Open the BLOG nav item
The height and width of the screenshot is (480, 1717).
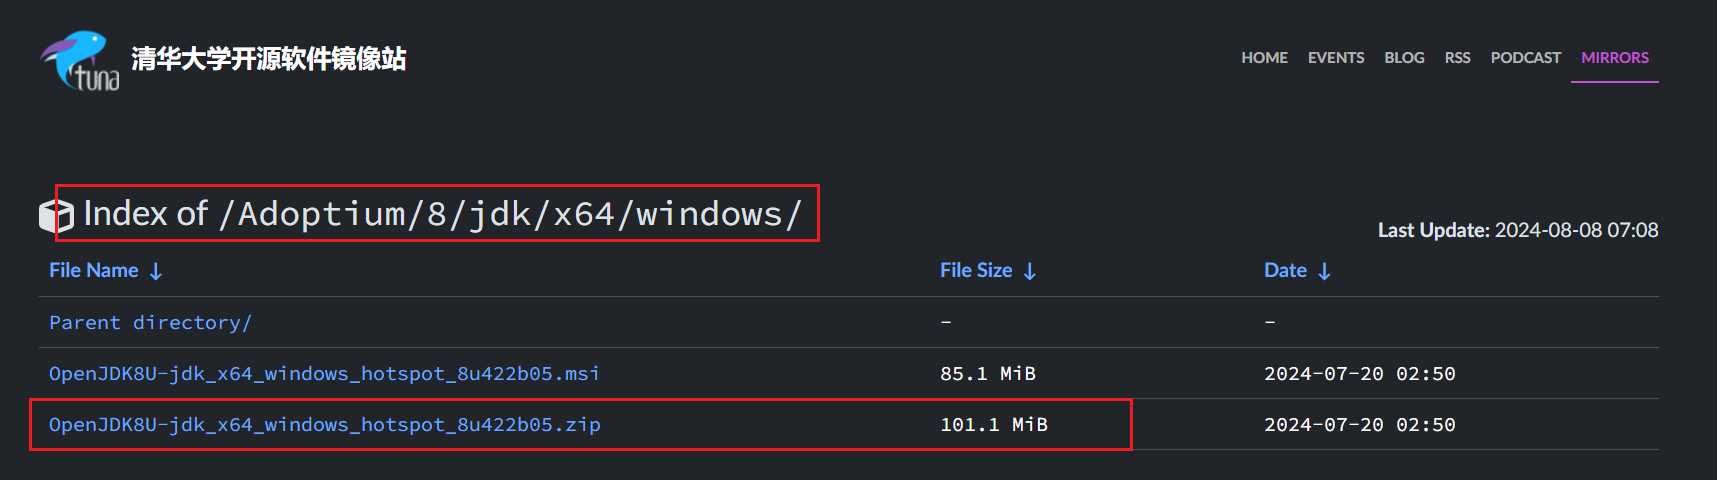click(x=1404, y=58)
